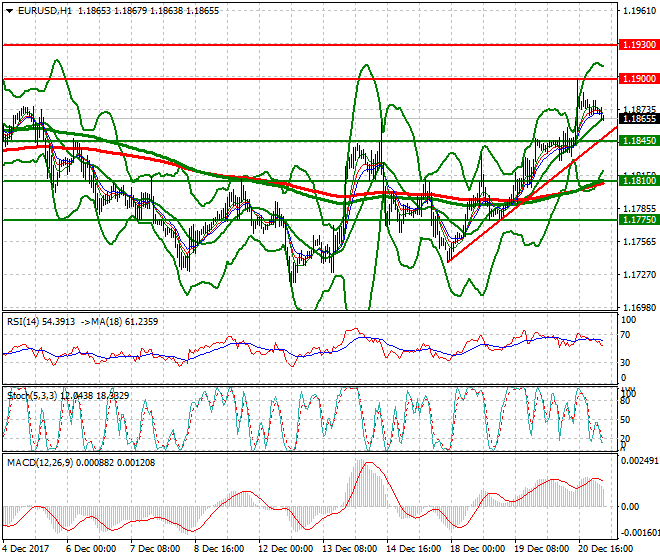This screenshot has height=560, width=660.
Task: Click the chart menu triangle beside EURUSD,H1
Action: click(9, 11)
